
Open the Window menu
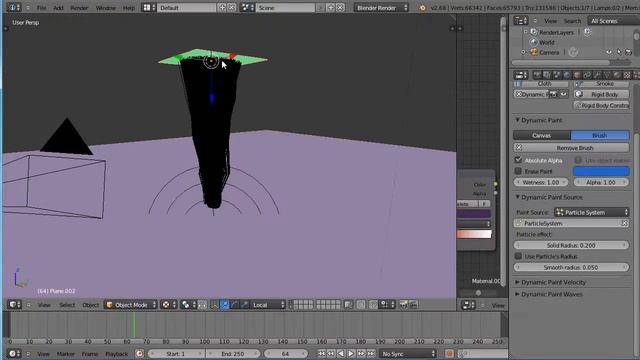(x=105, y=7)
